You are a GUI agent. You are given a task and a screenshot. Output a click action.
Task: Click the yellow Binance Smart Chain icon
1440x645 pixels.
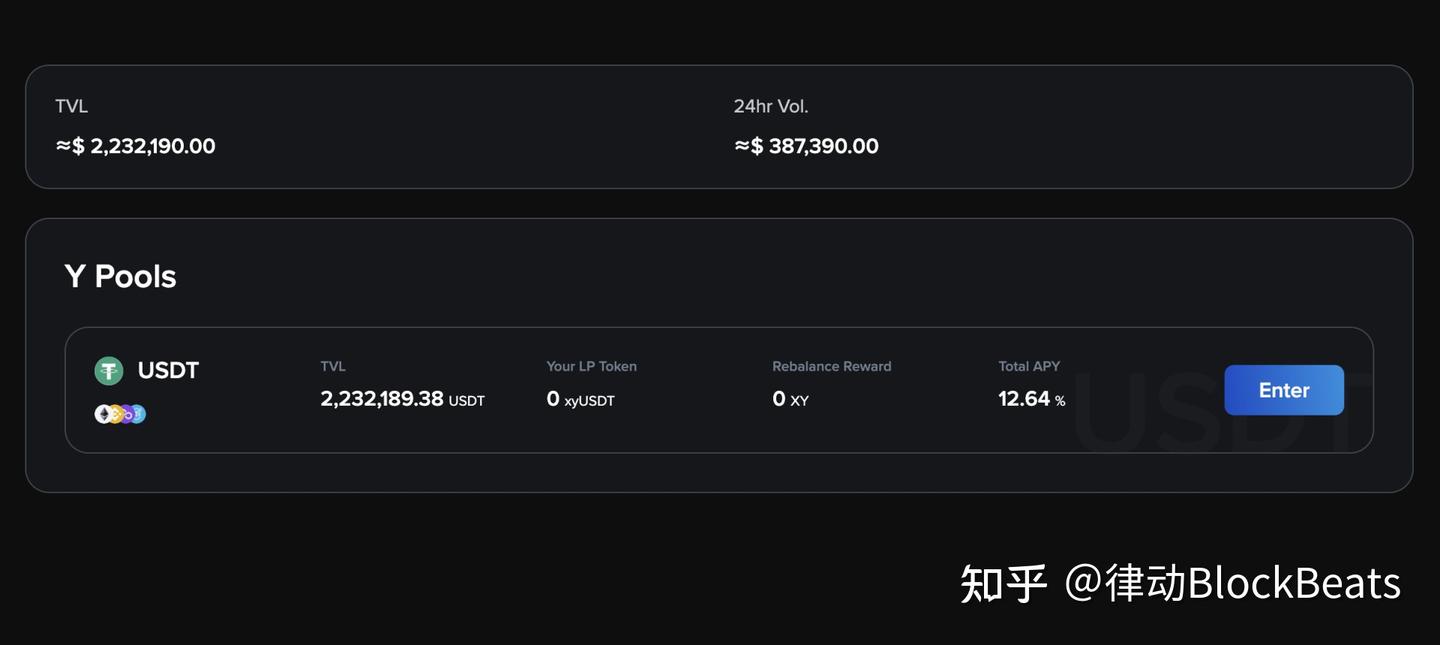point(115,412)
